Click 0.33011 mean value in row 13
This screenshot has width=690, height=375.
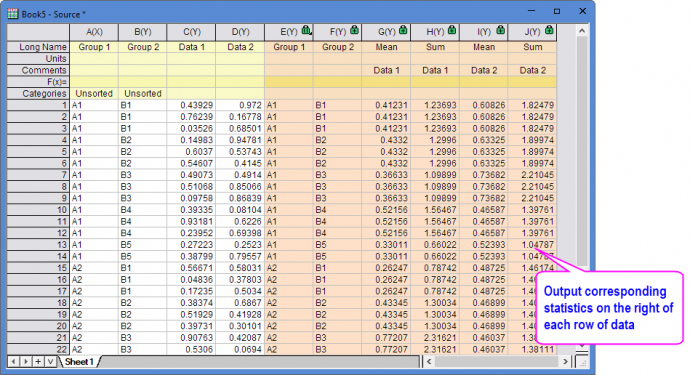(386, 245)
